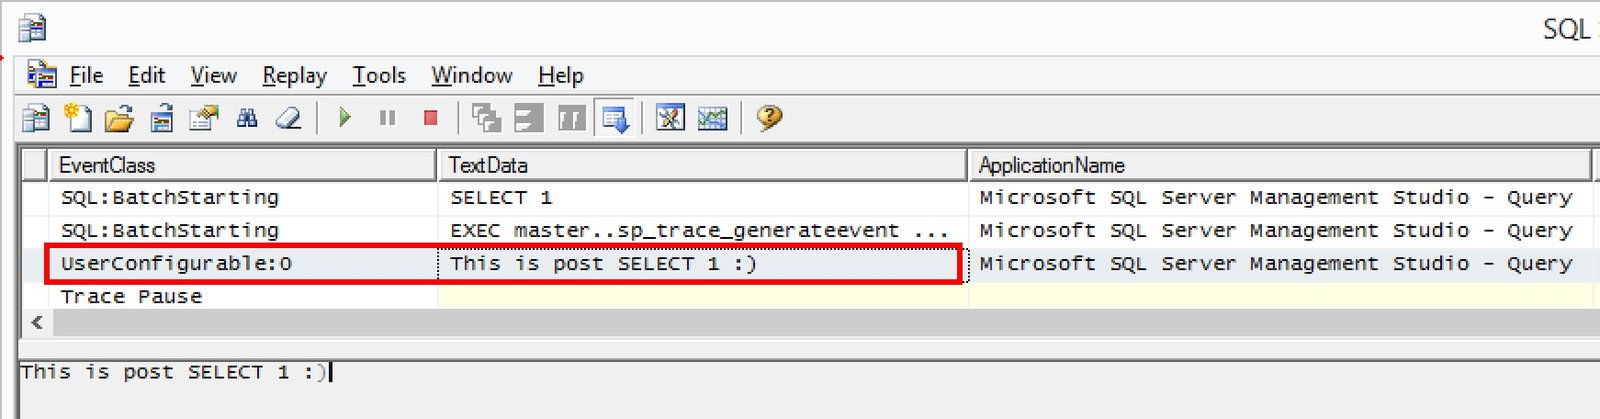
Task: Open trace Properties from toolbar
Action: point(204,118)
